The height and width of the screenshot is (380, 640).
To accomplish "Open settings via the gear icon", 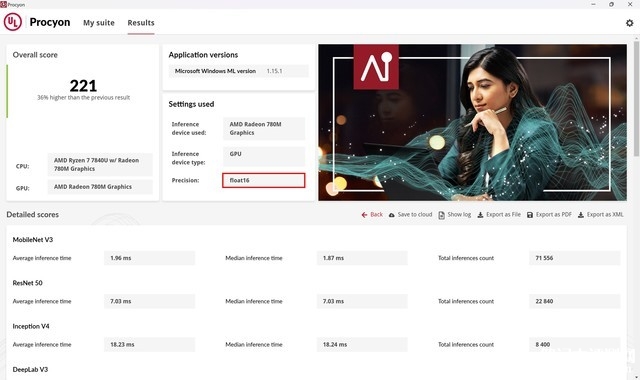I will coord(629,23).
